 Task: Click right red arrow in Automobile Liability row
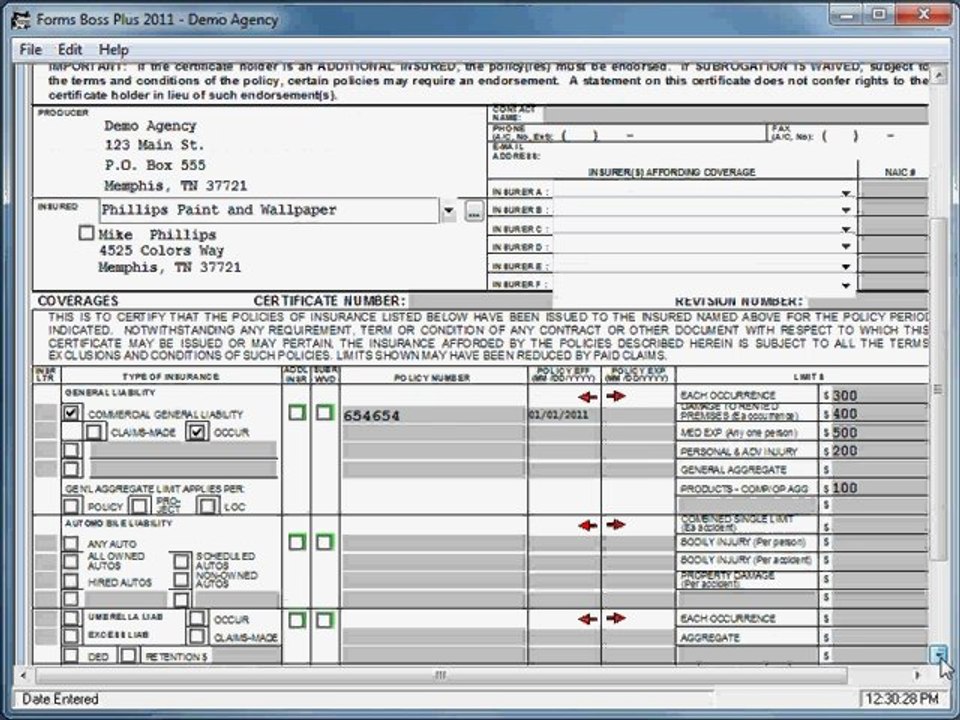click(x=616, y=524)
